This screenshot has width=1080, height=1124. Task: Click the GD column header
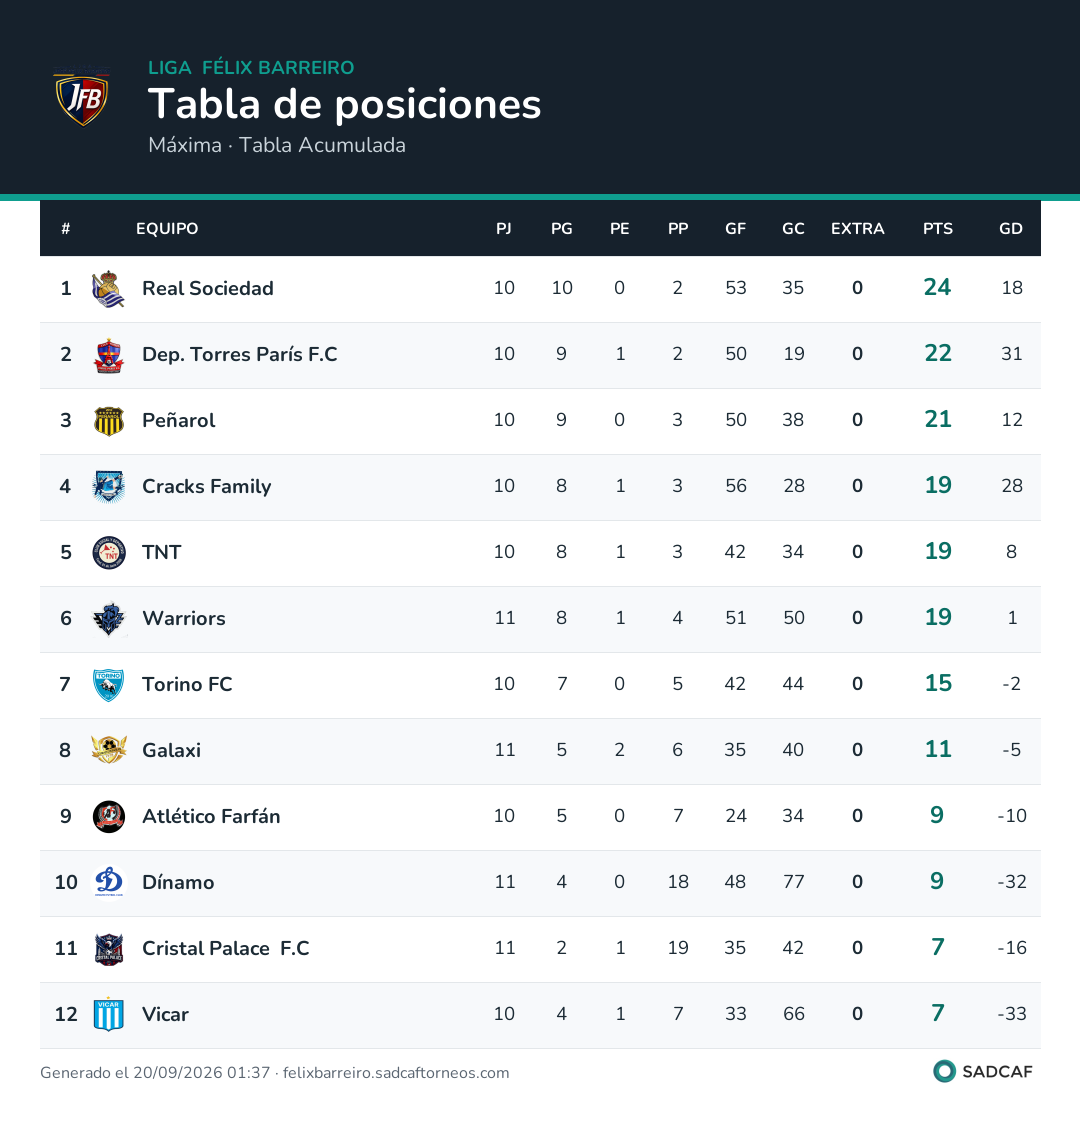click(x=1010, y=229)
